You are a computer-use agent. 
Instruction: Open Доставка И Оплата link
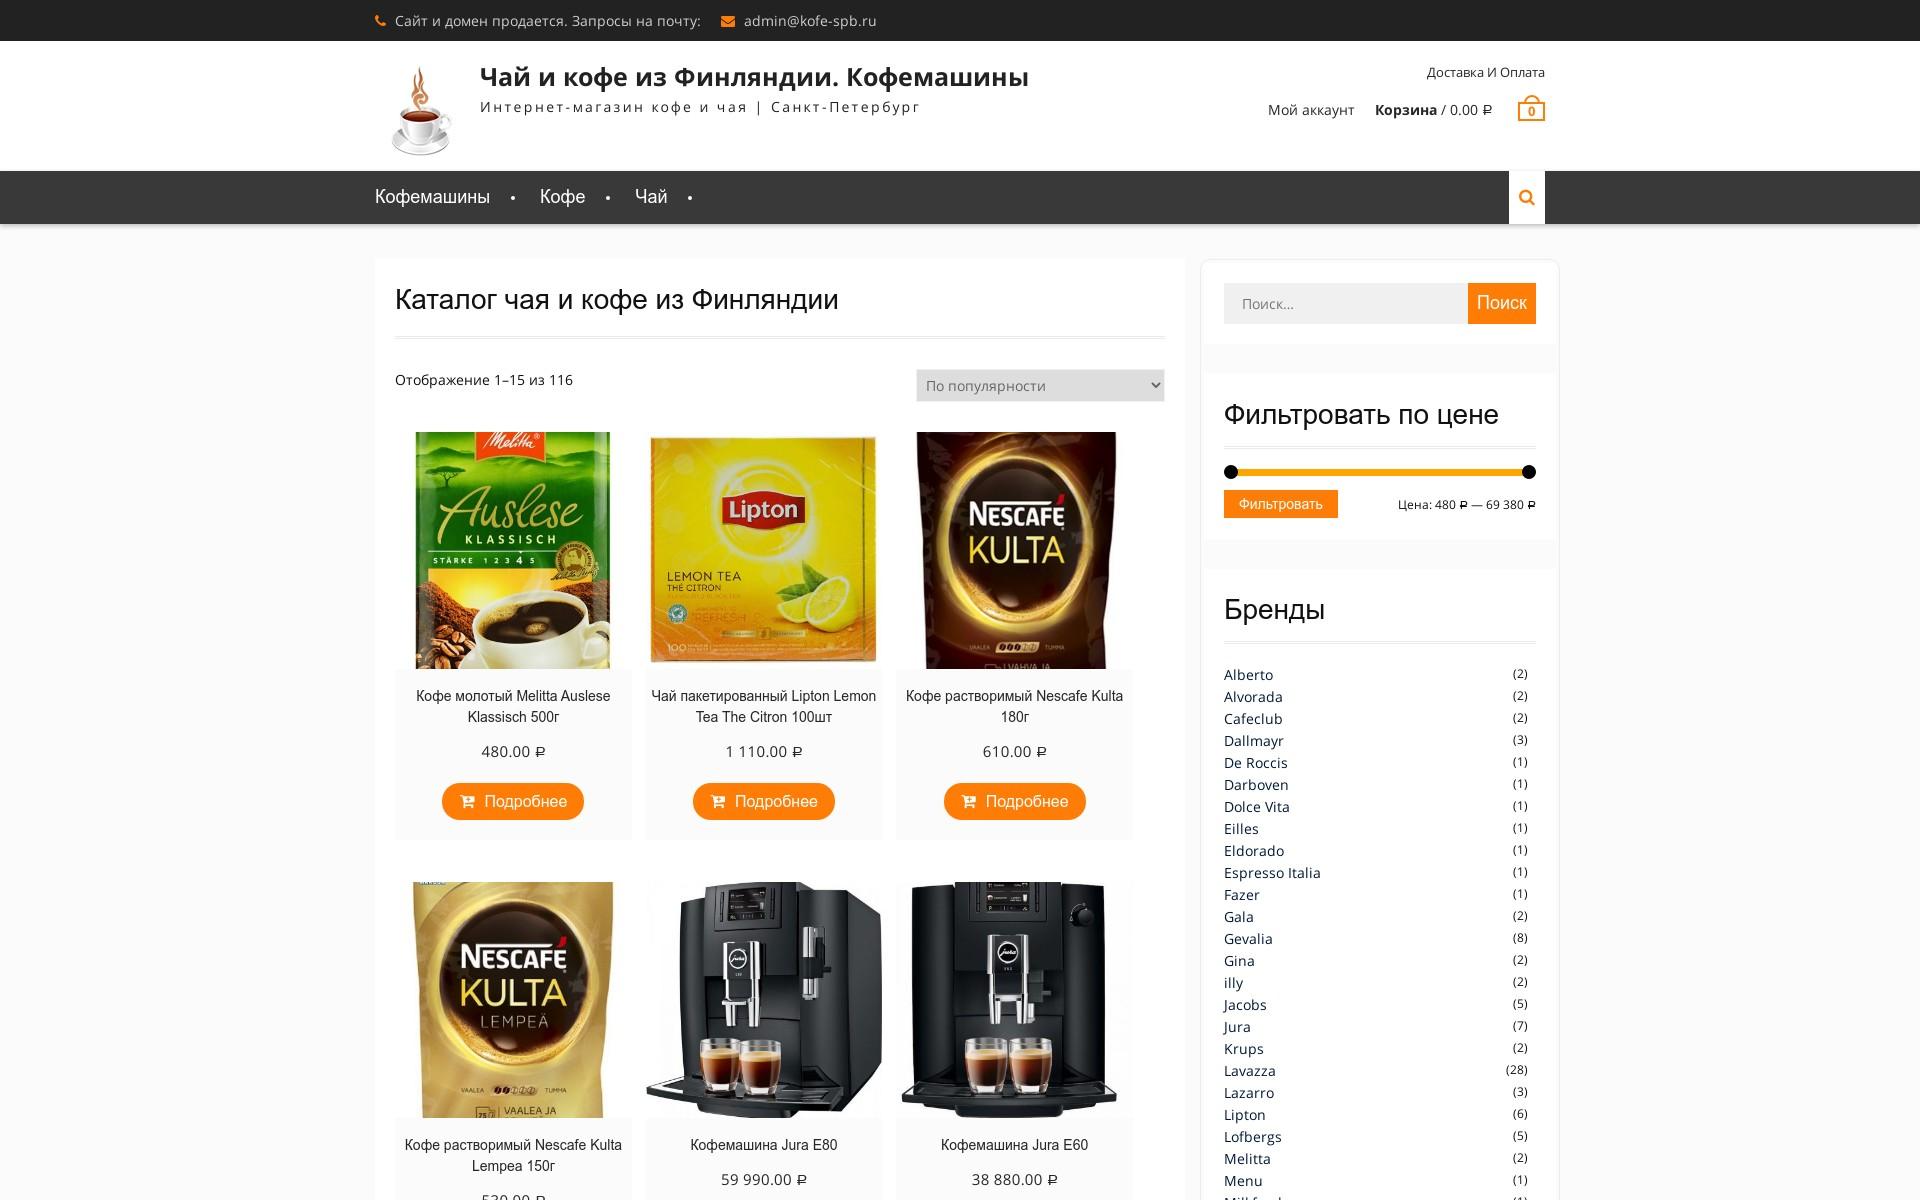coord(1485,72)
